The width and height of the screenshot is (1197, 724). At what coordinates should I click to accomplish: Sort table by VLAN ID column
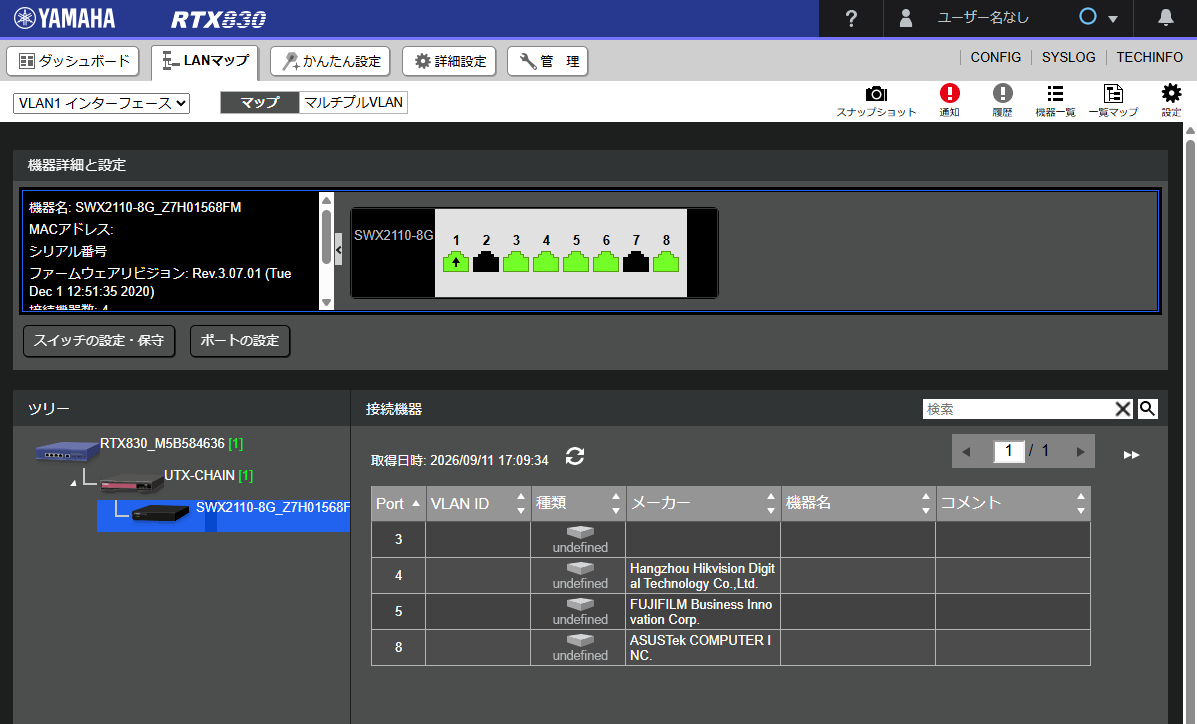point(479,503)
